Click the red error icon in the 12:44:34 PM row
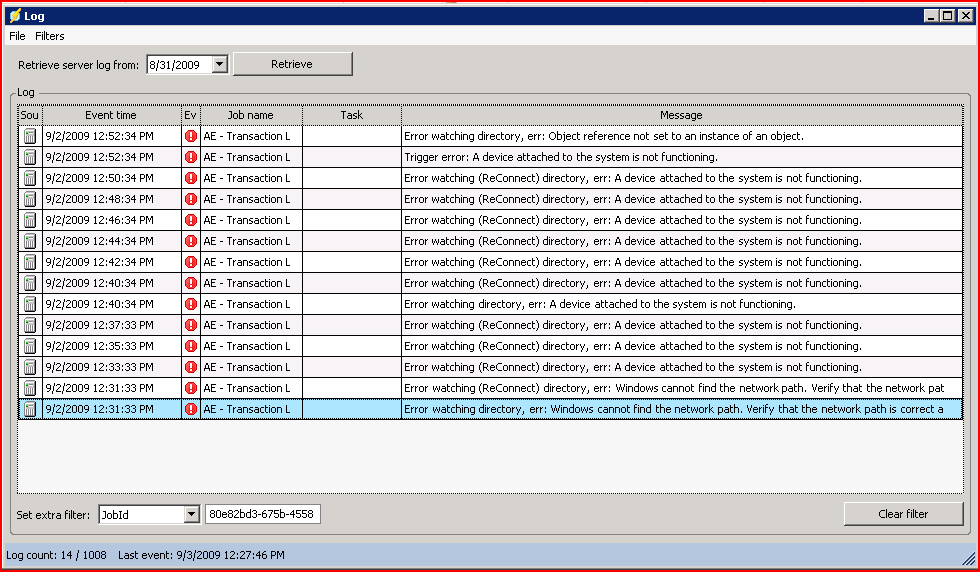The image size is (980, 572). point(191,241)
